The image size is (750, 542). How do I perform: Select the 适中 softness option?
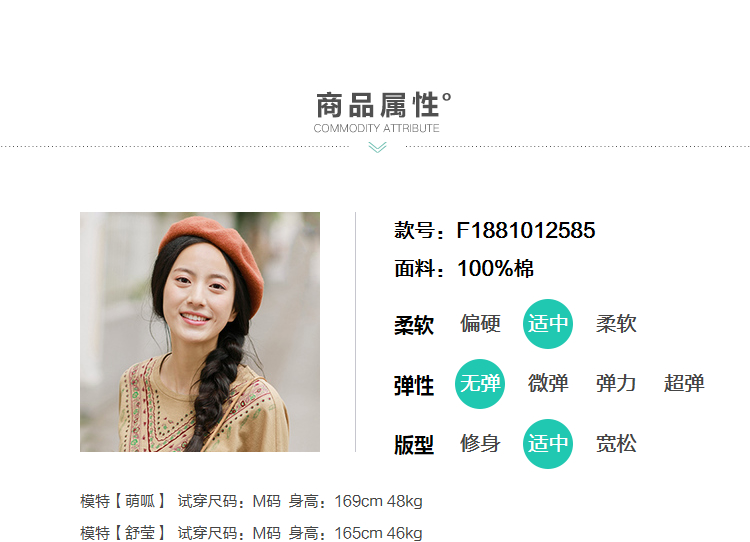[548, 324]
